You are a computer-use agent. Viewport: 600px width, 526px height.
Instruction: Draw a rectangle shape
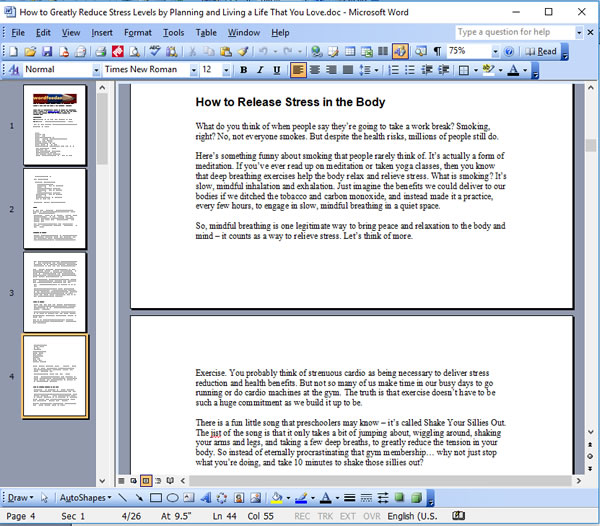coord(155,498)
